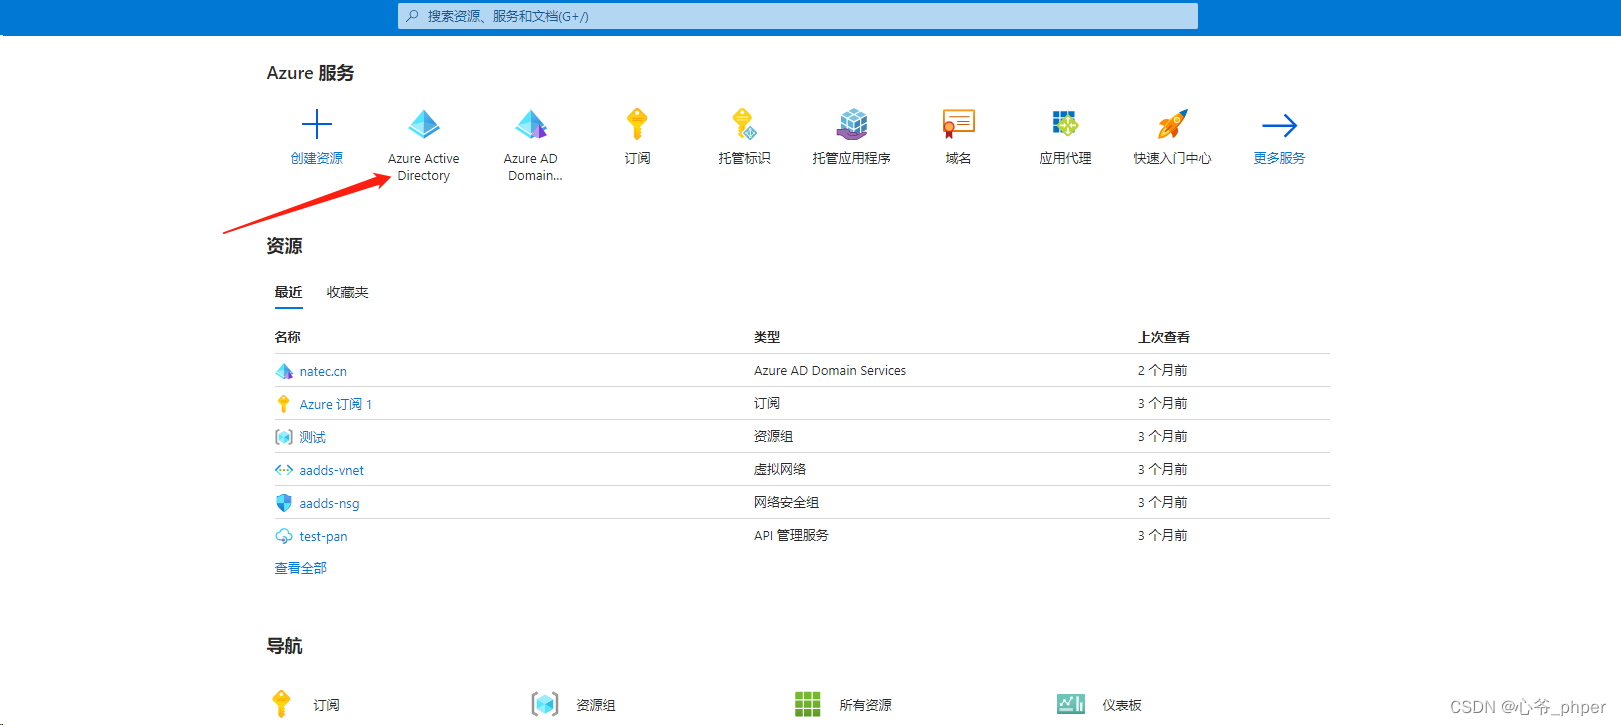Open the Domain names (域名) certificate icon
This screenshot has width=1621, height=725.
coord(958,124)
